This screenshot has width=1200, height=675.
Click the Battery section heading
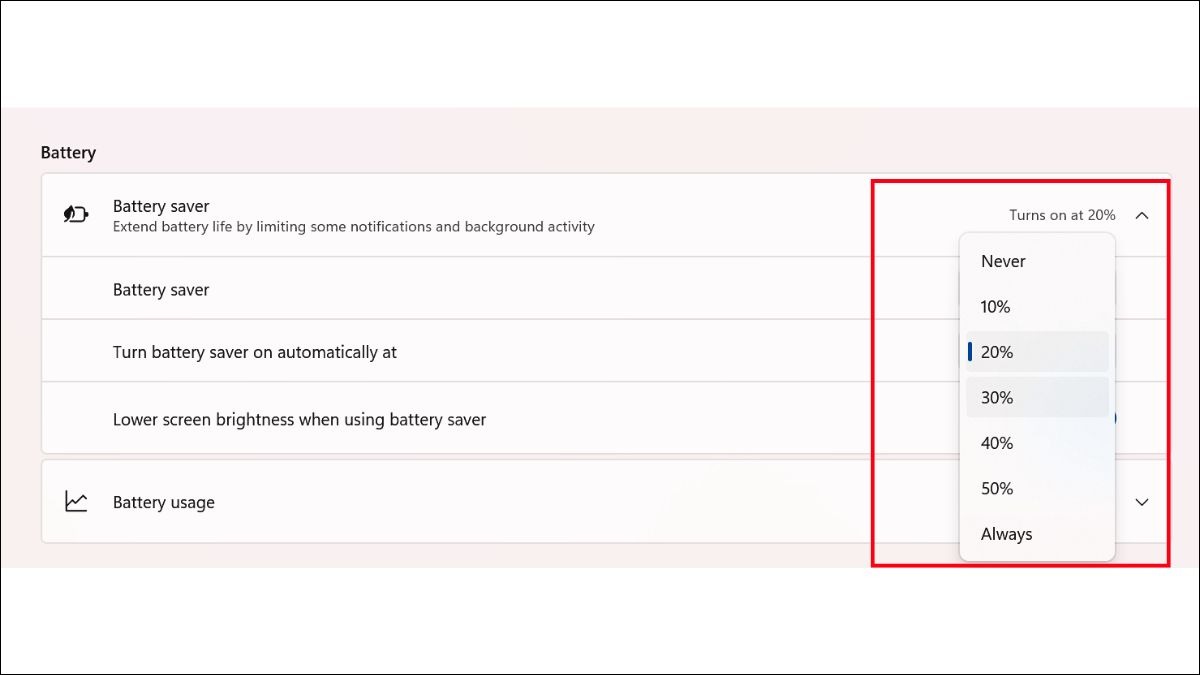(x=68, y=153)
